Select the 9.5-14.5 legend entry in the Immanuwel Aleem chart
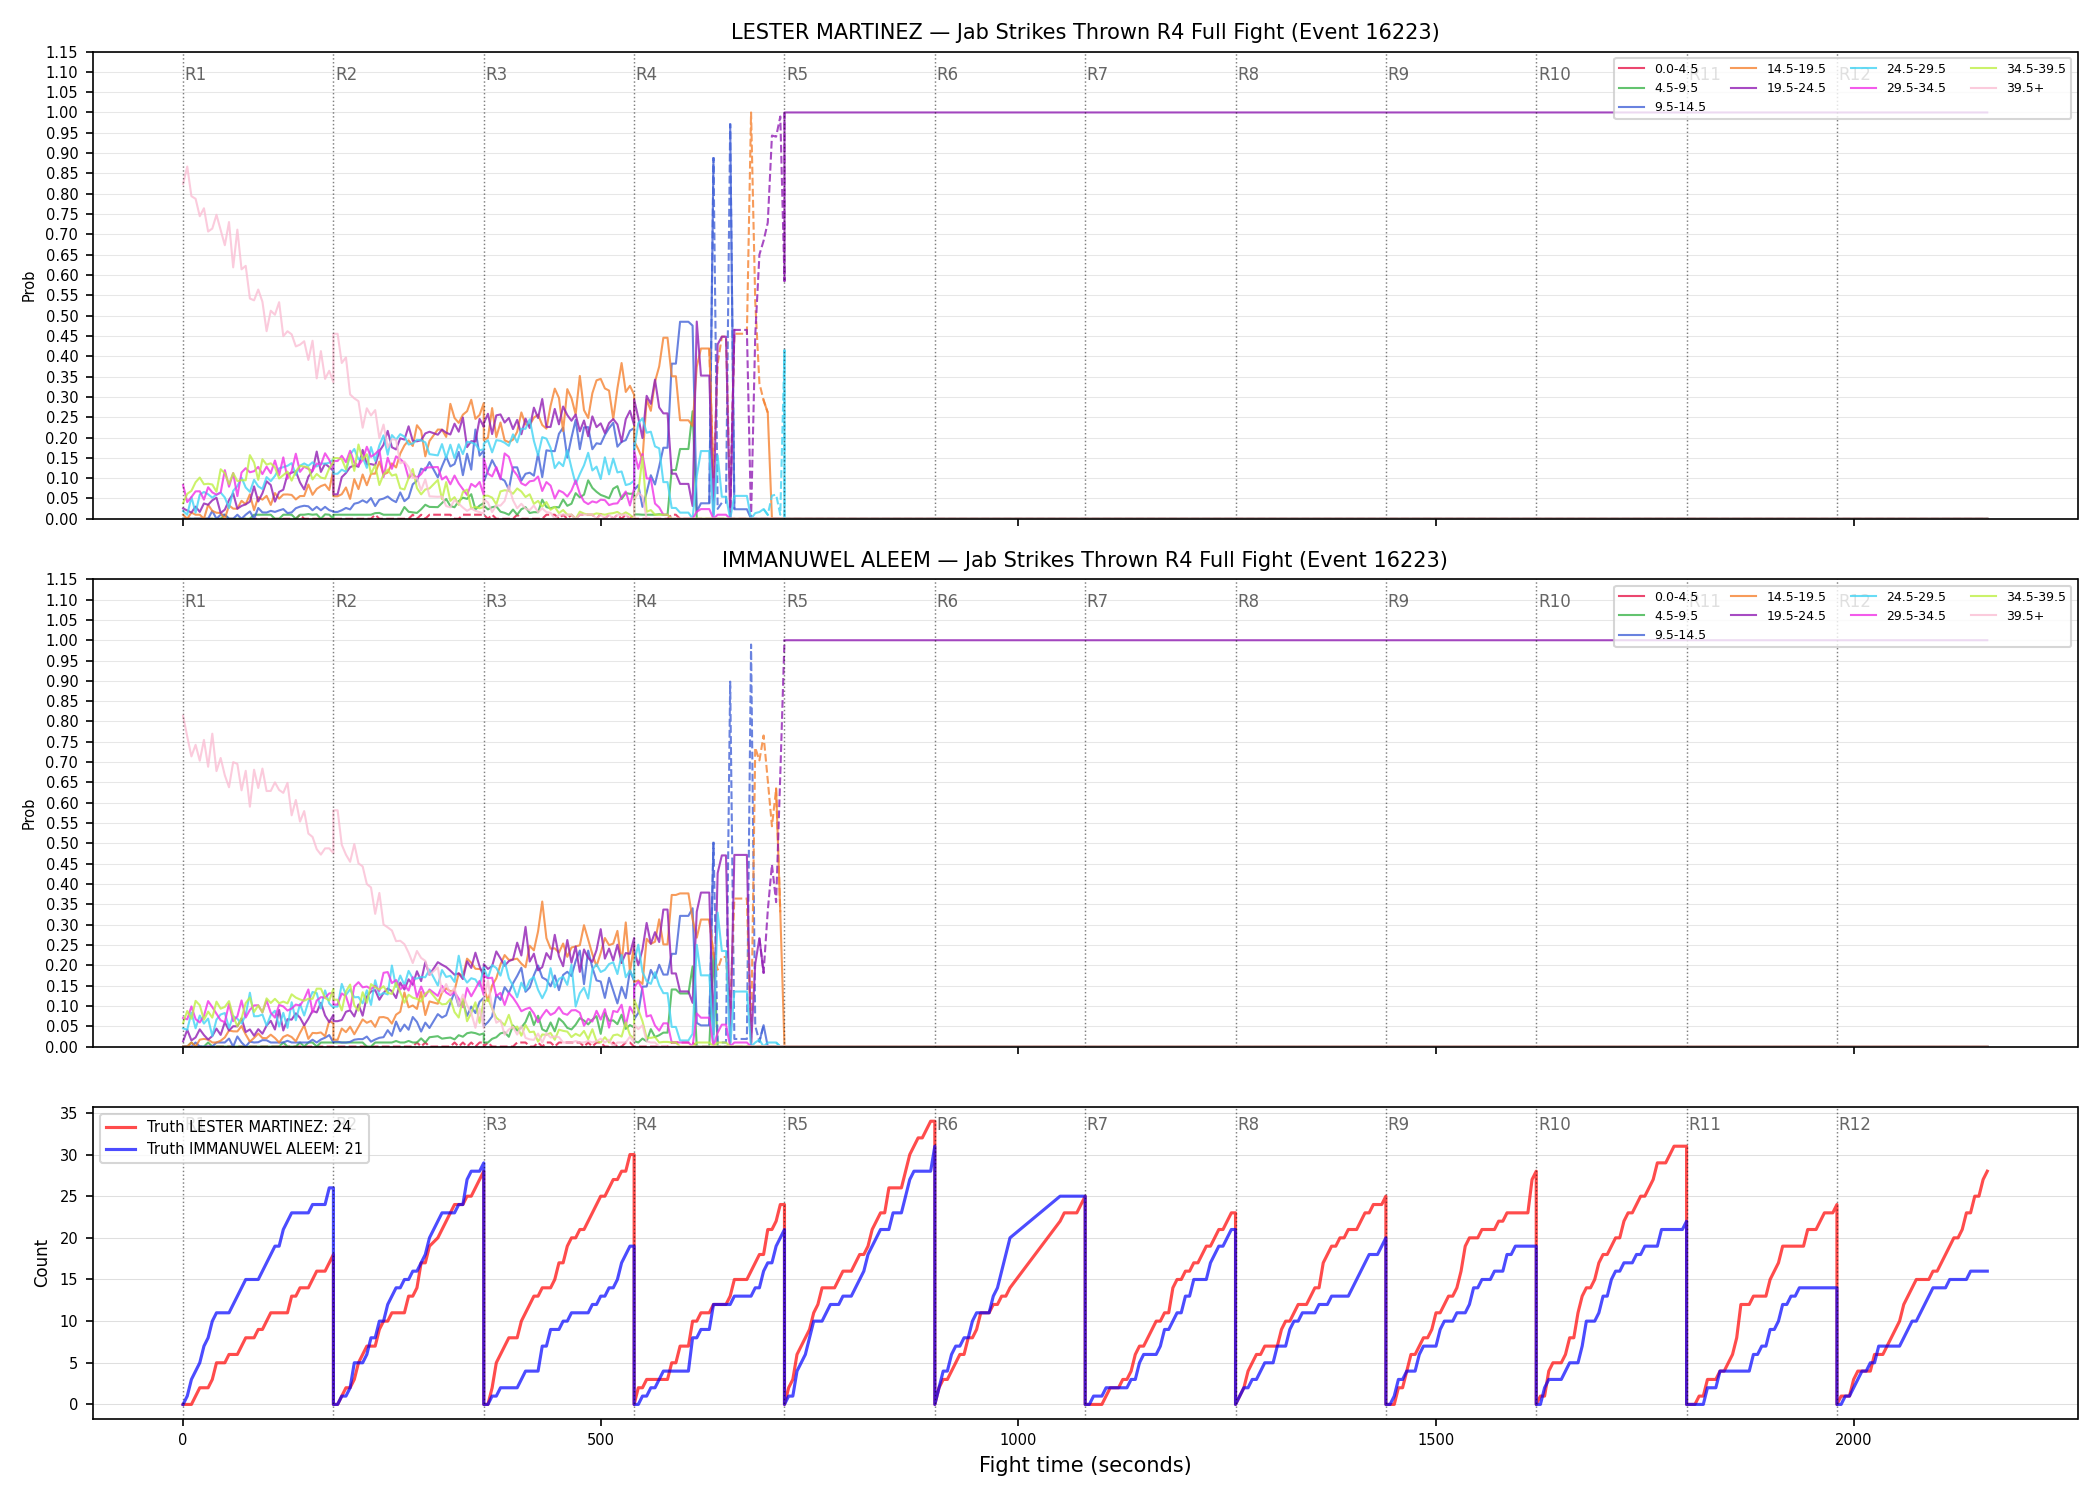The image size is (2100, 1500). 1662,635
